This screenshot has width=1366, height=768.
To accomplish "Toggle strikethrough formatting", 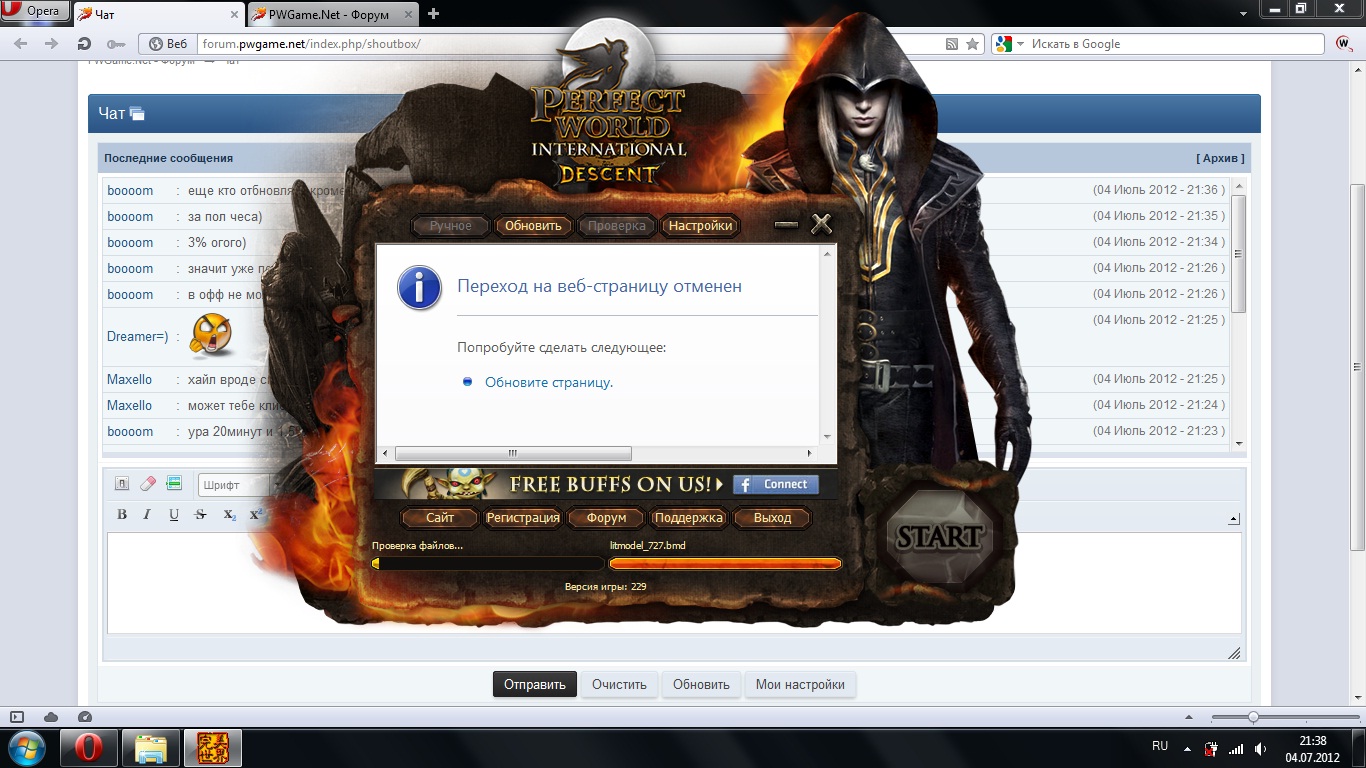I will (x=200, y=514).
